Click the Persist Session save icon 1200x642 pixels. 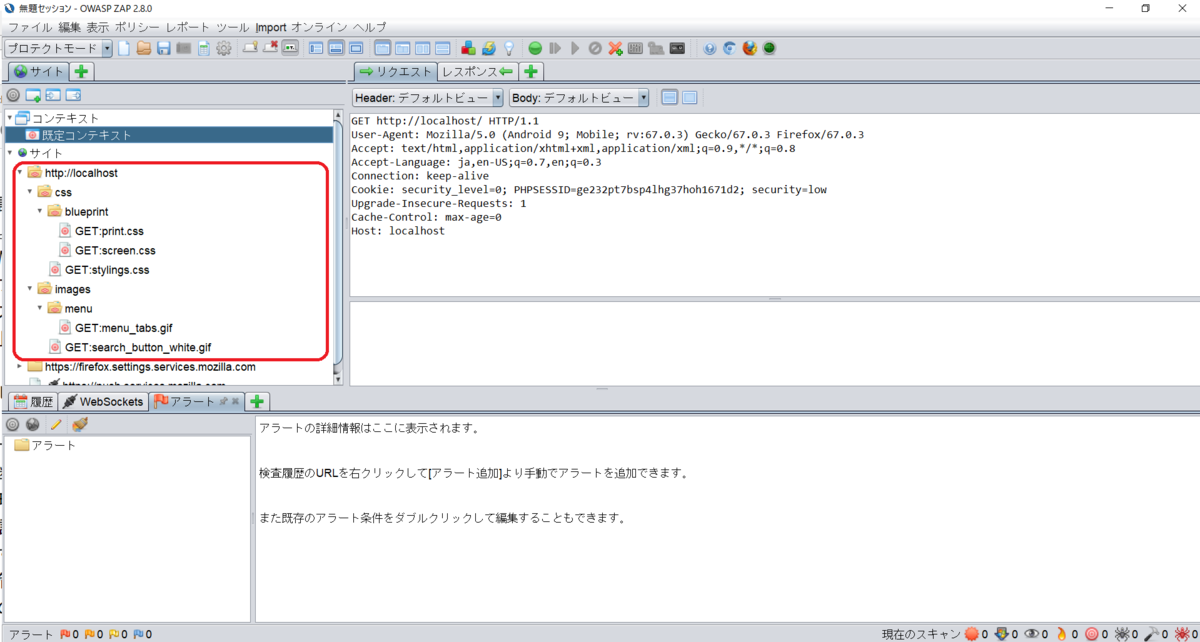point(163,48)
